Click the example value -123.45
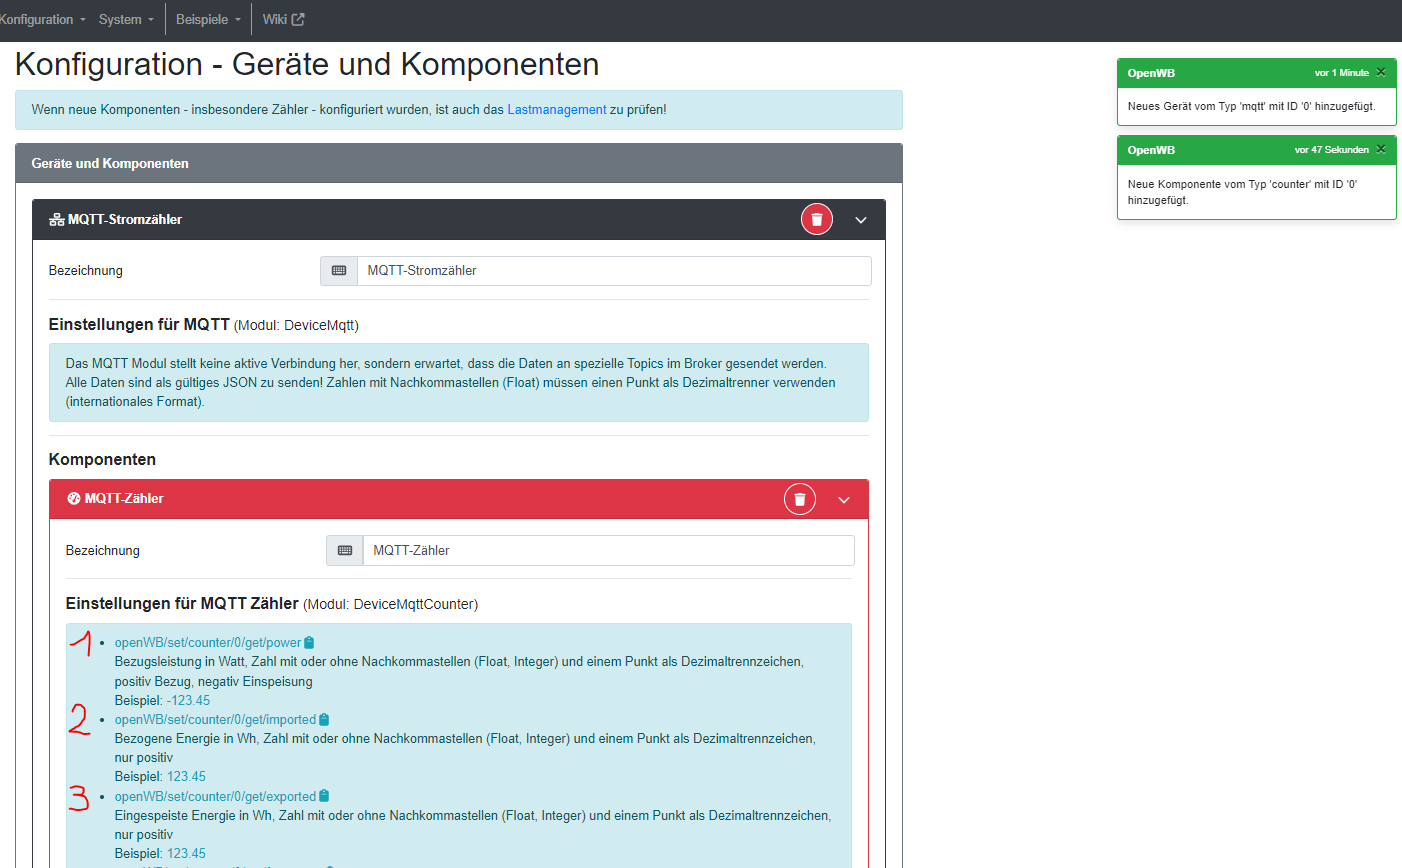Viewport: 1402px width, 868px height. [189, 701]
